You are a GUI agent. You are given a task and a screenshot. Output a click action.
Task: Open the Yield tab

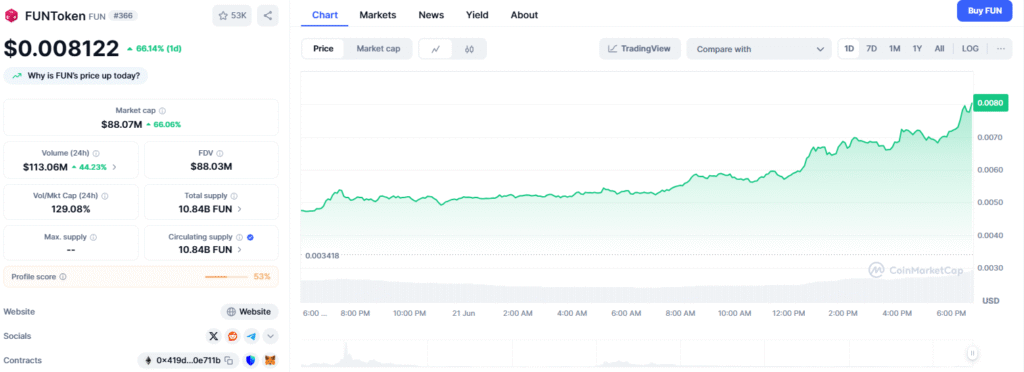click(477, 15)
